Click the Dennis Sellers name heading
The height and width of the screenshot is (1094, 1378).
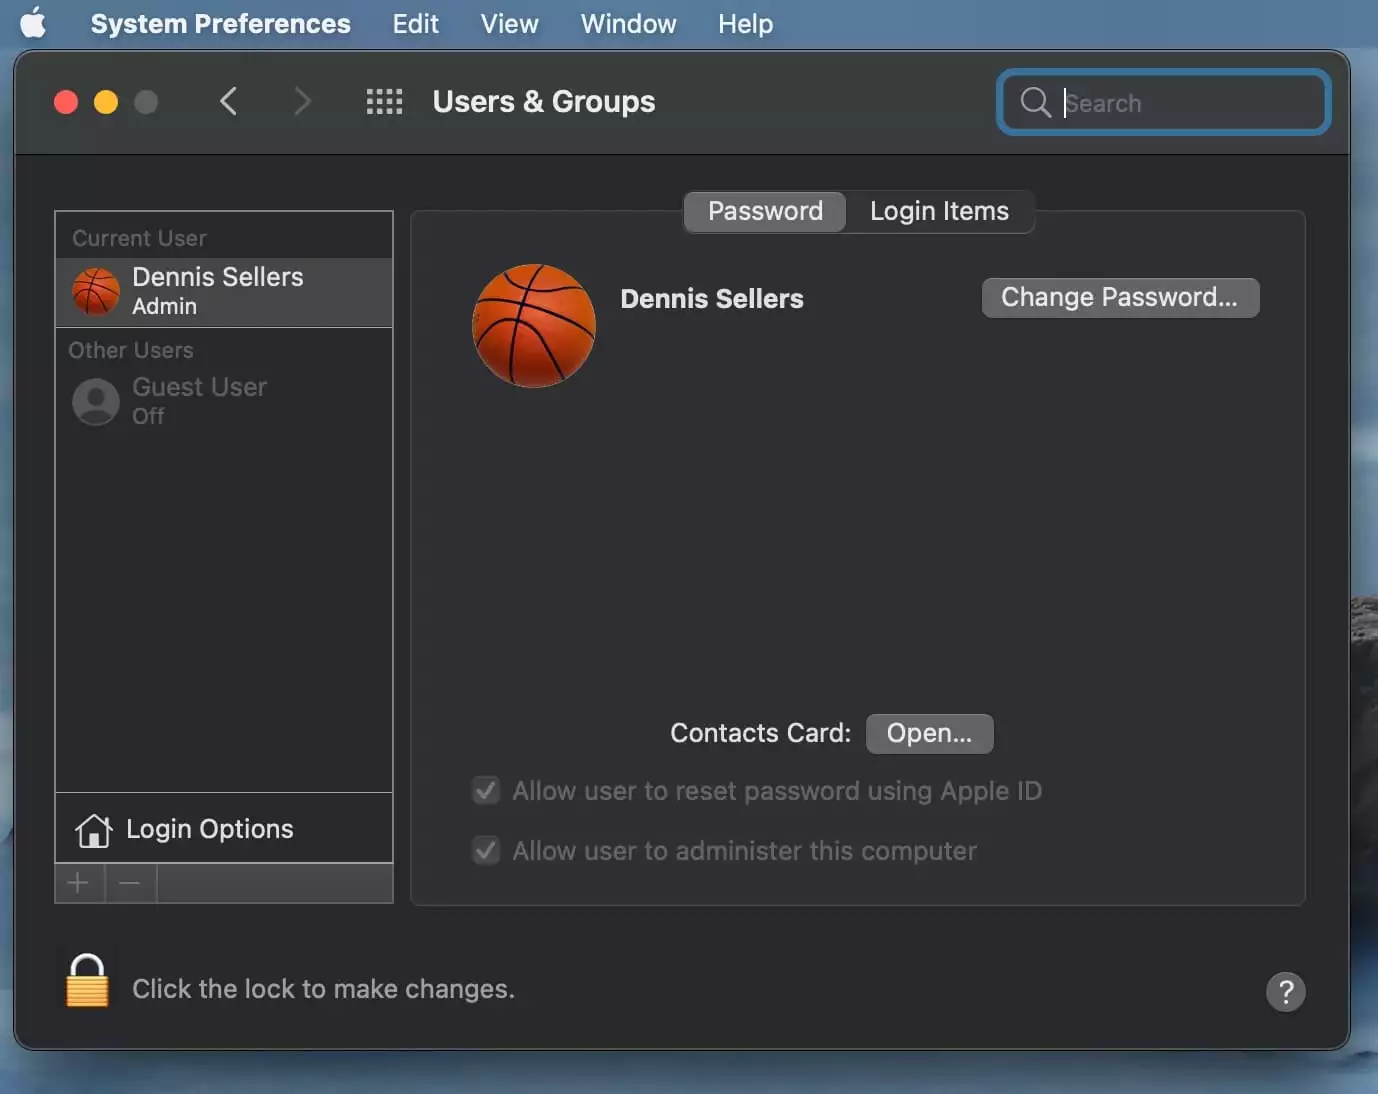[712, 299]
